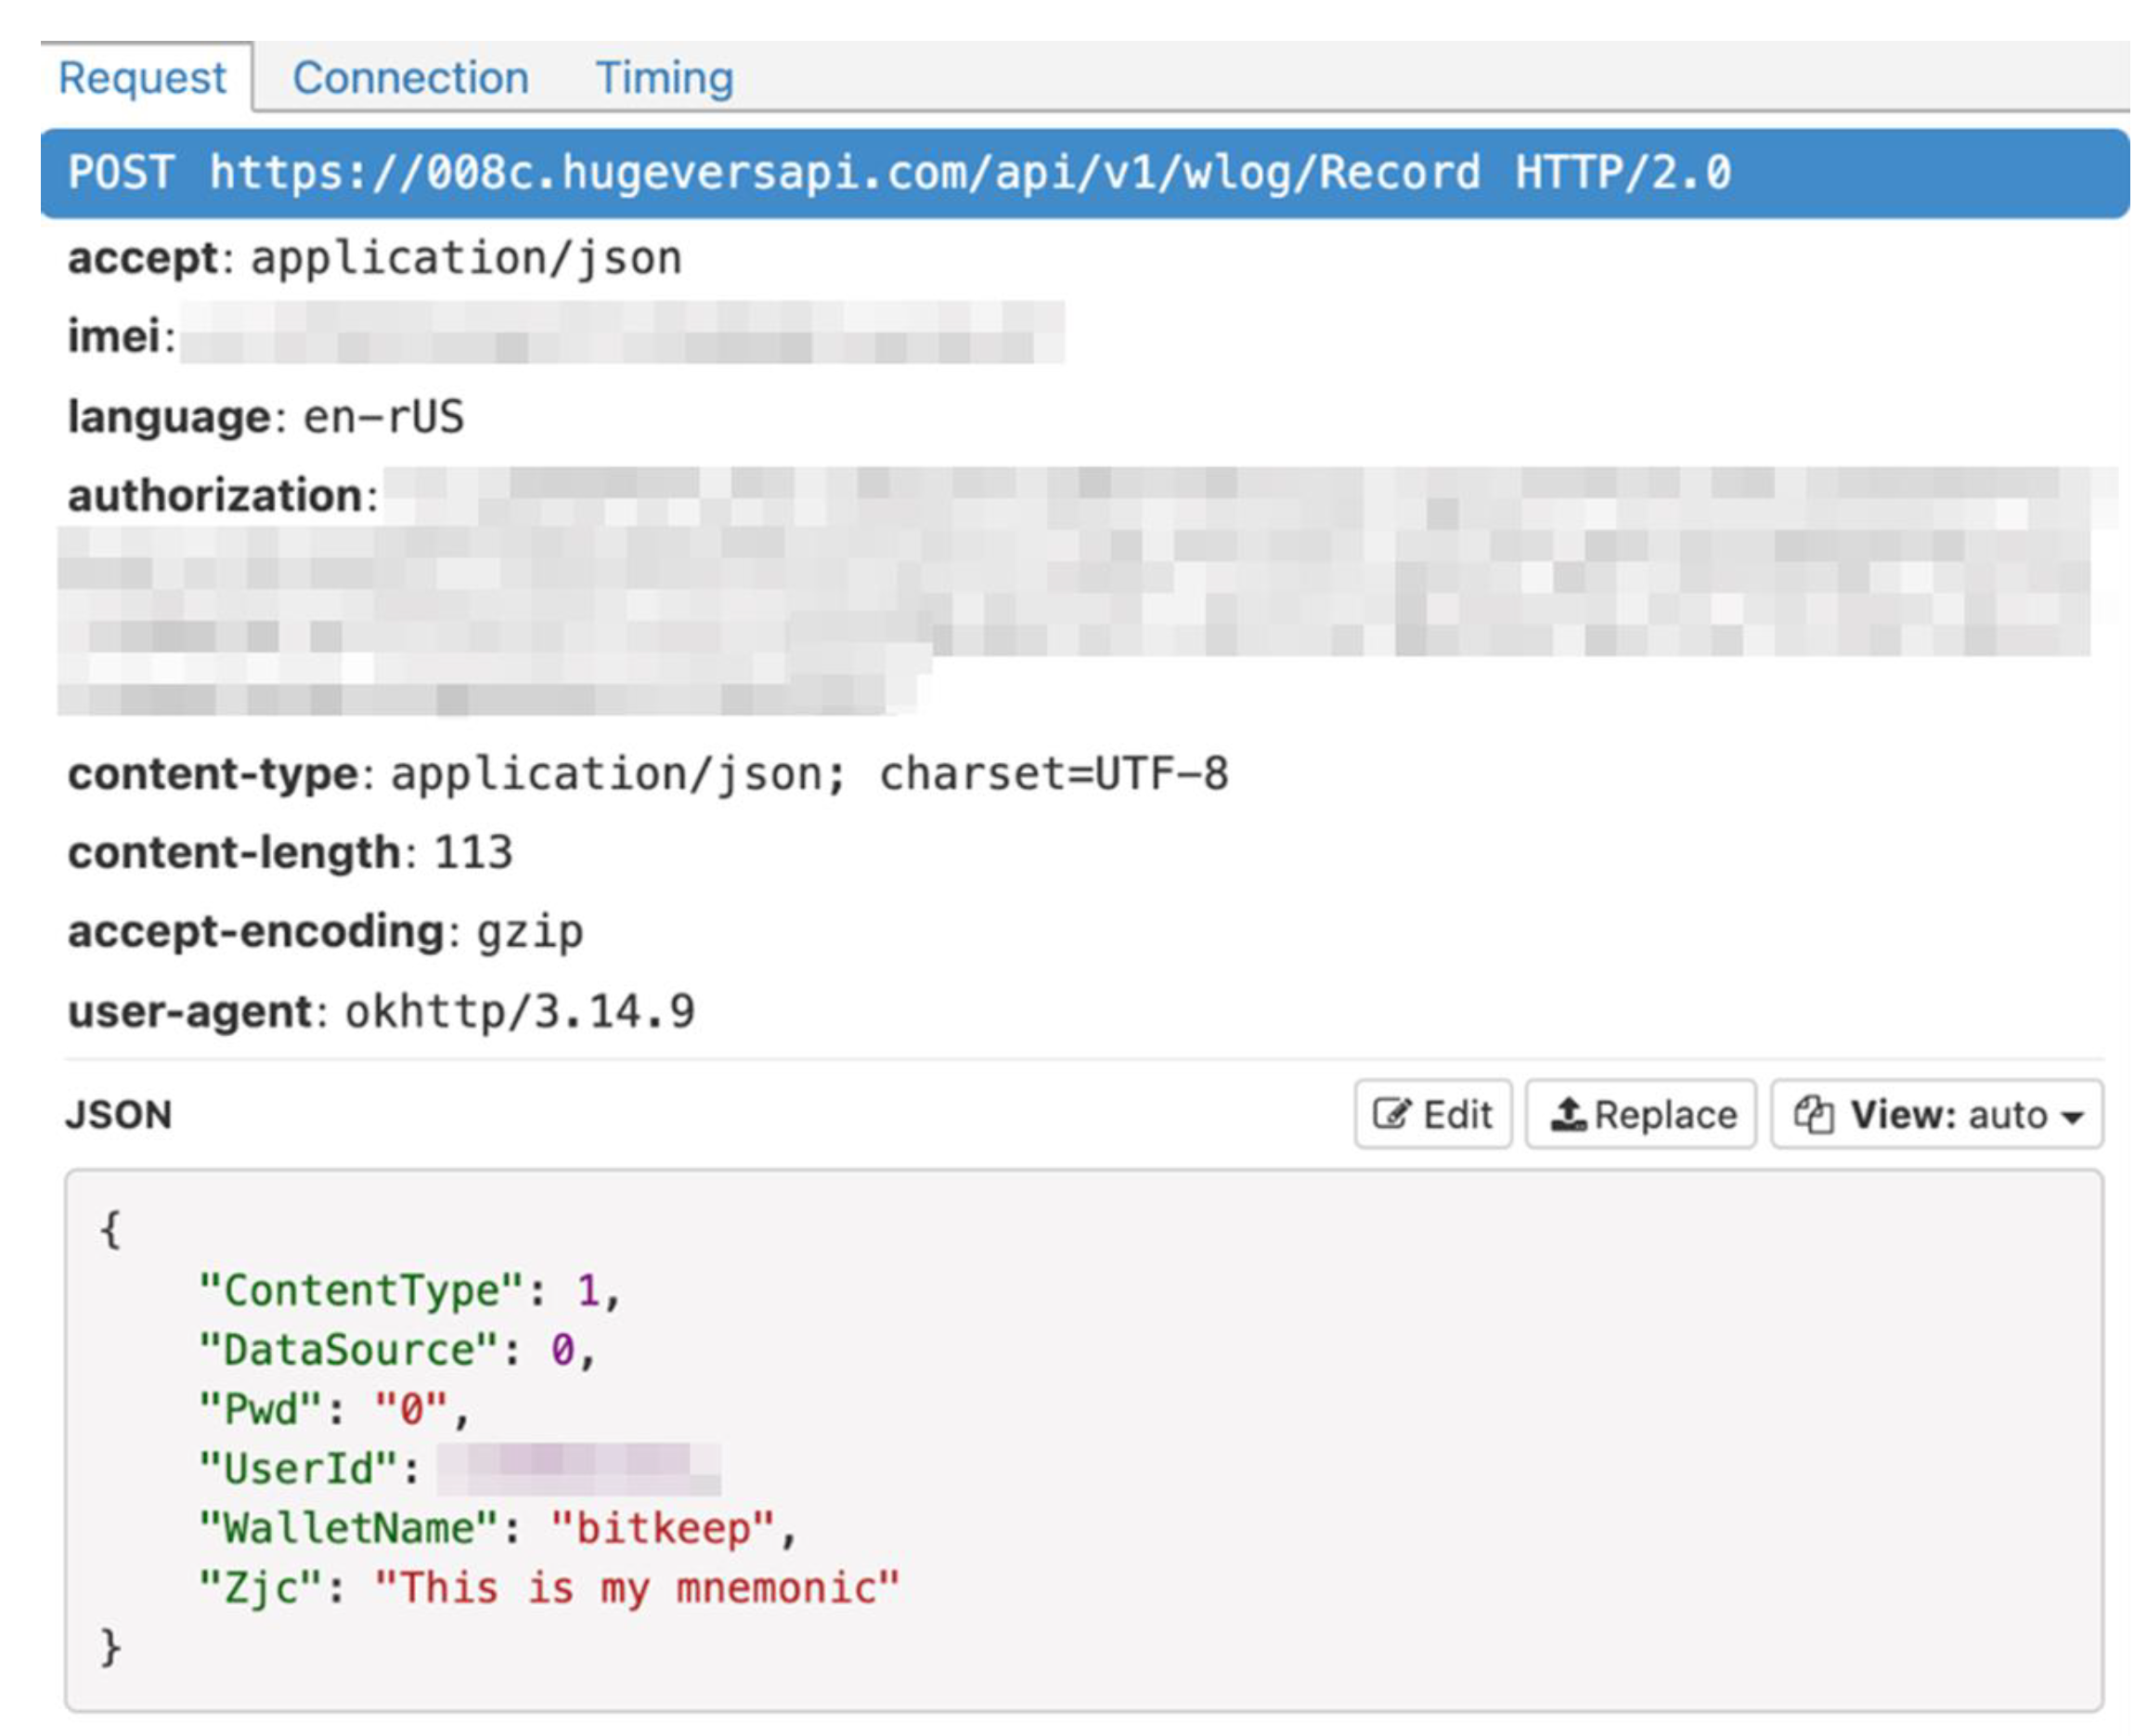
Task: Click the Zjc mnemonic string value
Action: click(x=636, y=1588)
